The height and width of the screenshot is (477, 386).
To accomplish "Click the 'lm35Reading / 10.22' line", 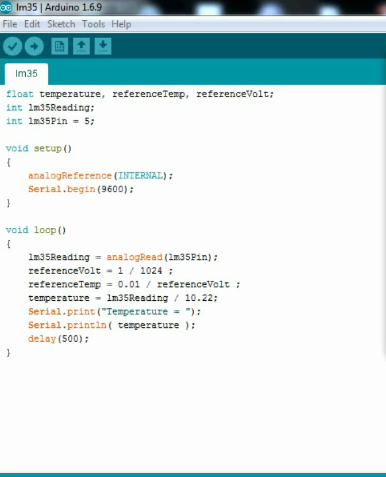I will [123, 298].
